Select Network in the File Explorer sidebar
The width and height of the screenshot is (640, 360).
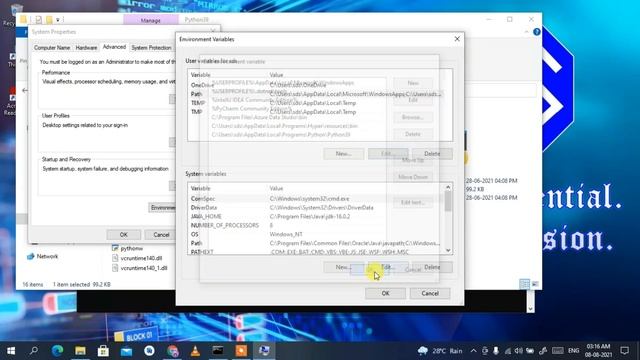(x=42, y=256)
